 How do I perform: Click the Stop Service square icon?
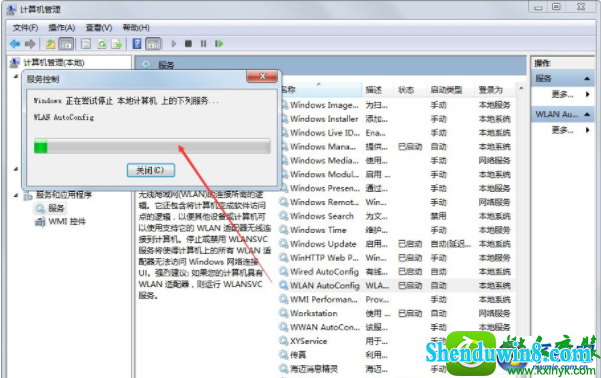click(188, 44)
